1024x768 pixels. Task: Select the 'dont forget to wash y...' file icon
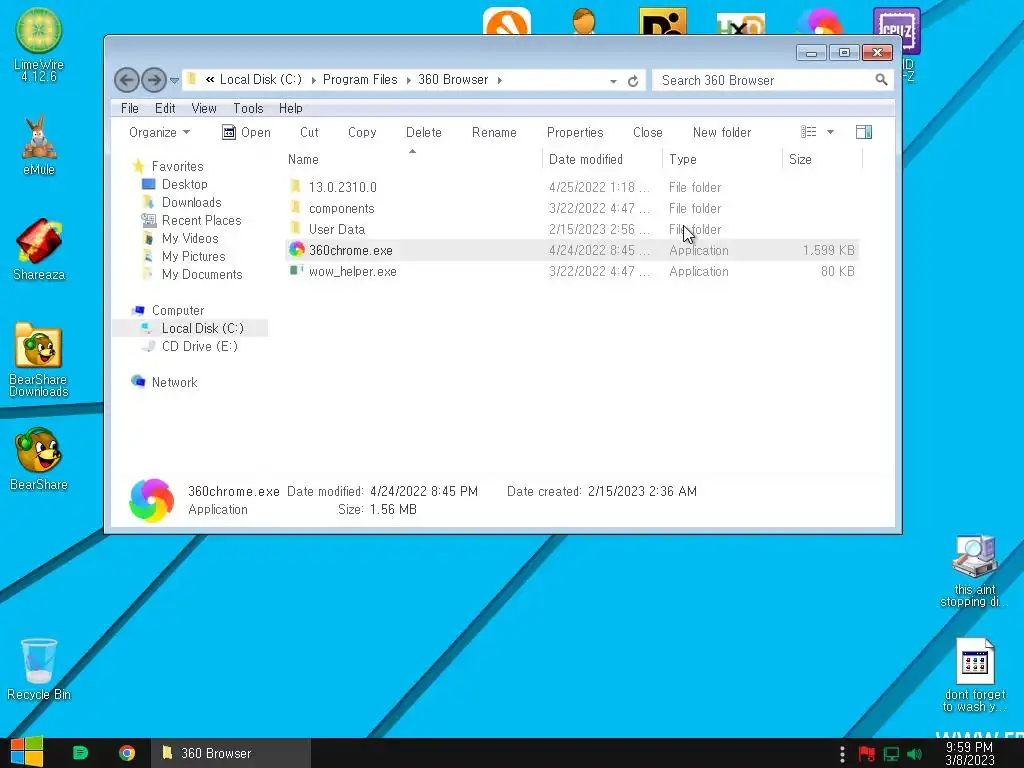tap(974, 675)
